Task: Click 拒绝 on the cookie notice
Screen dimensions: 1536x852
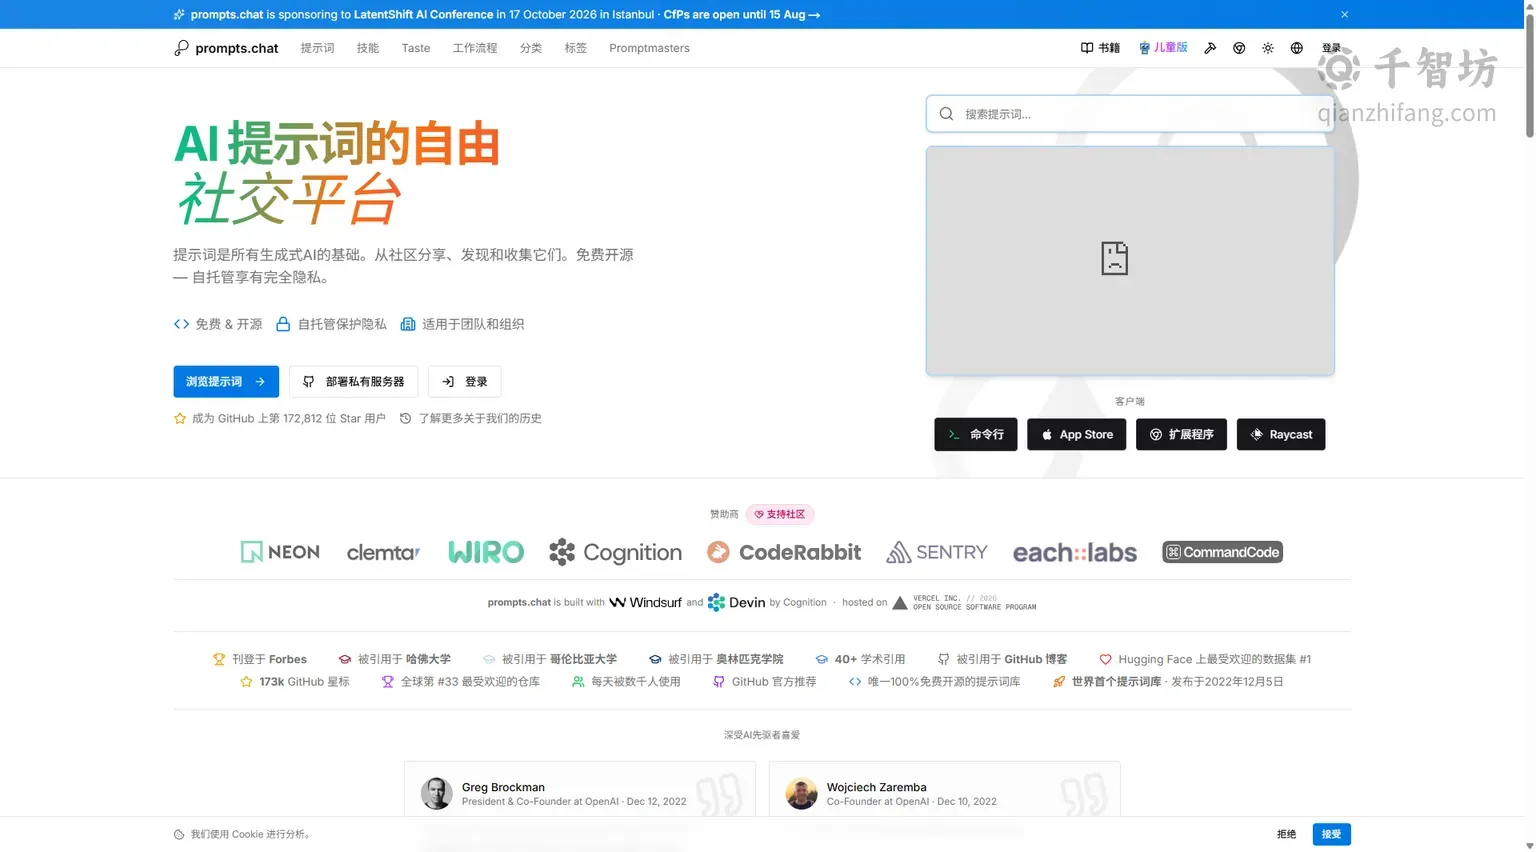Action: click(1286, 834)
